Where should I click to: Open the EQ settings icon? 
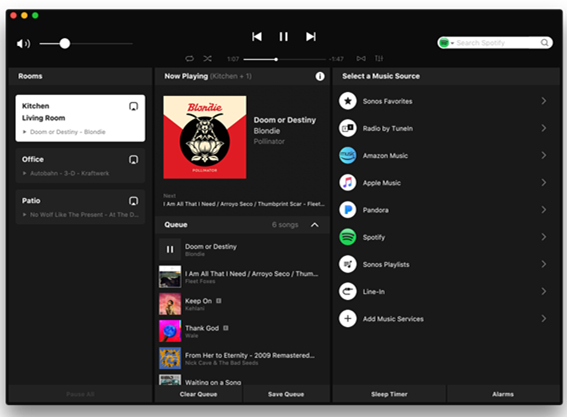tap(379, 59)
